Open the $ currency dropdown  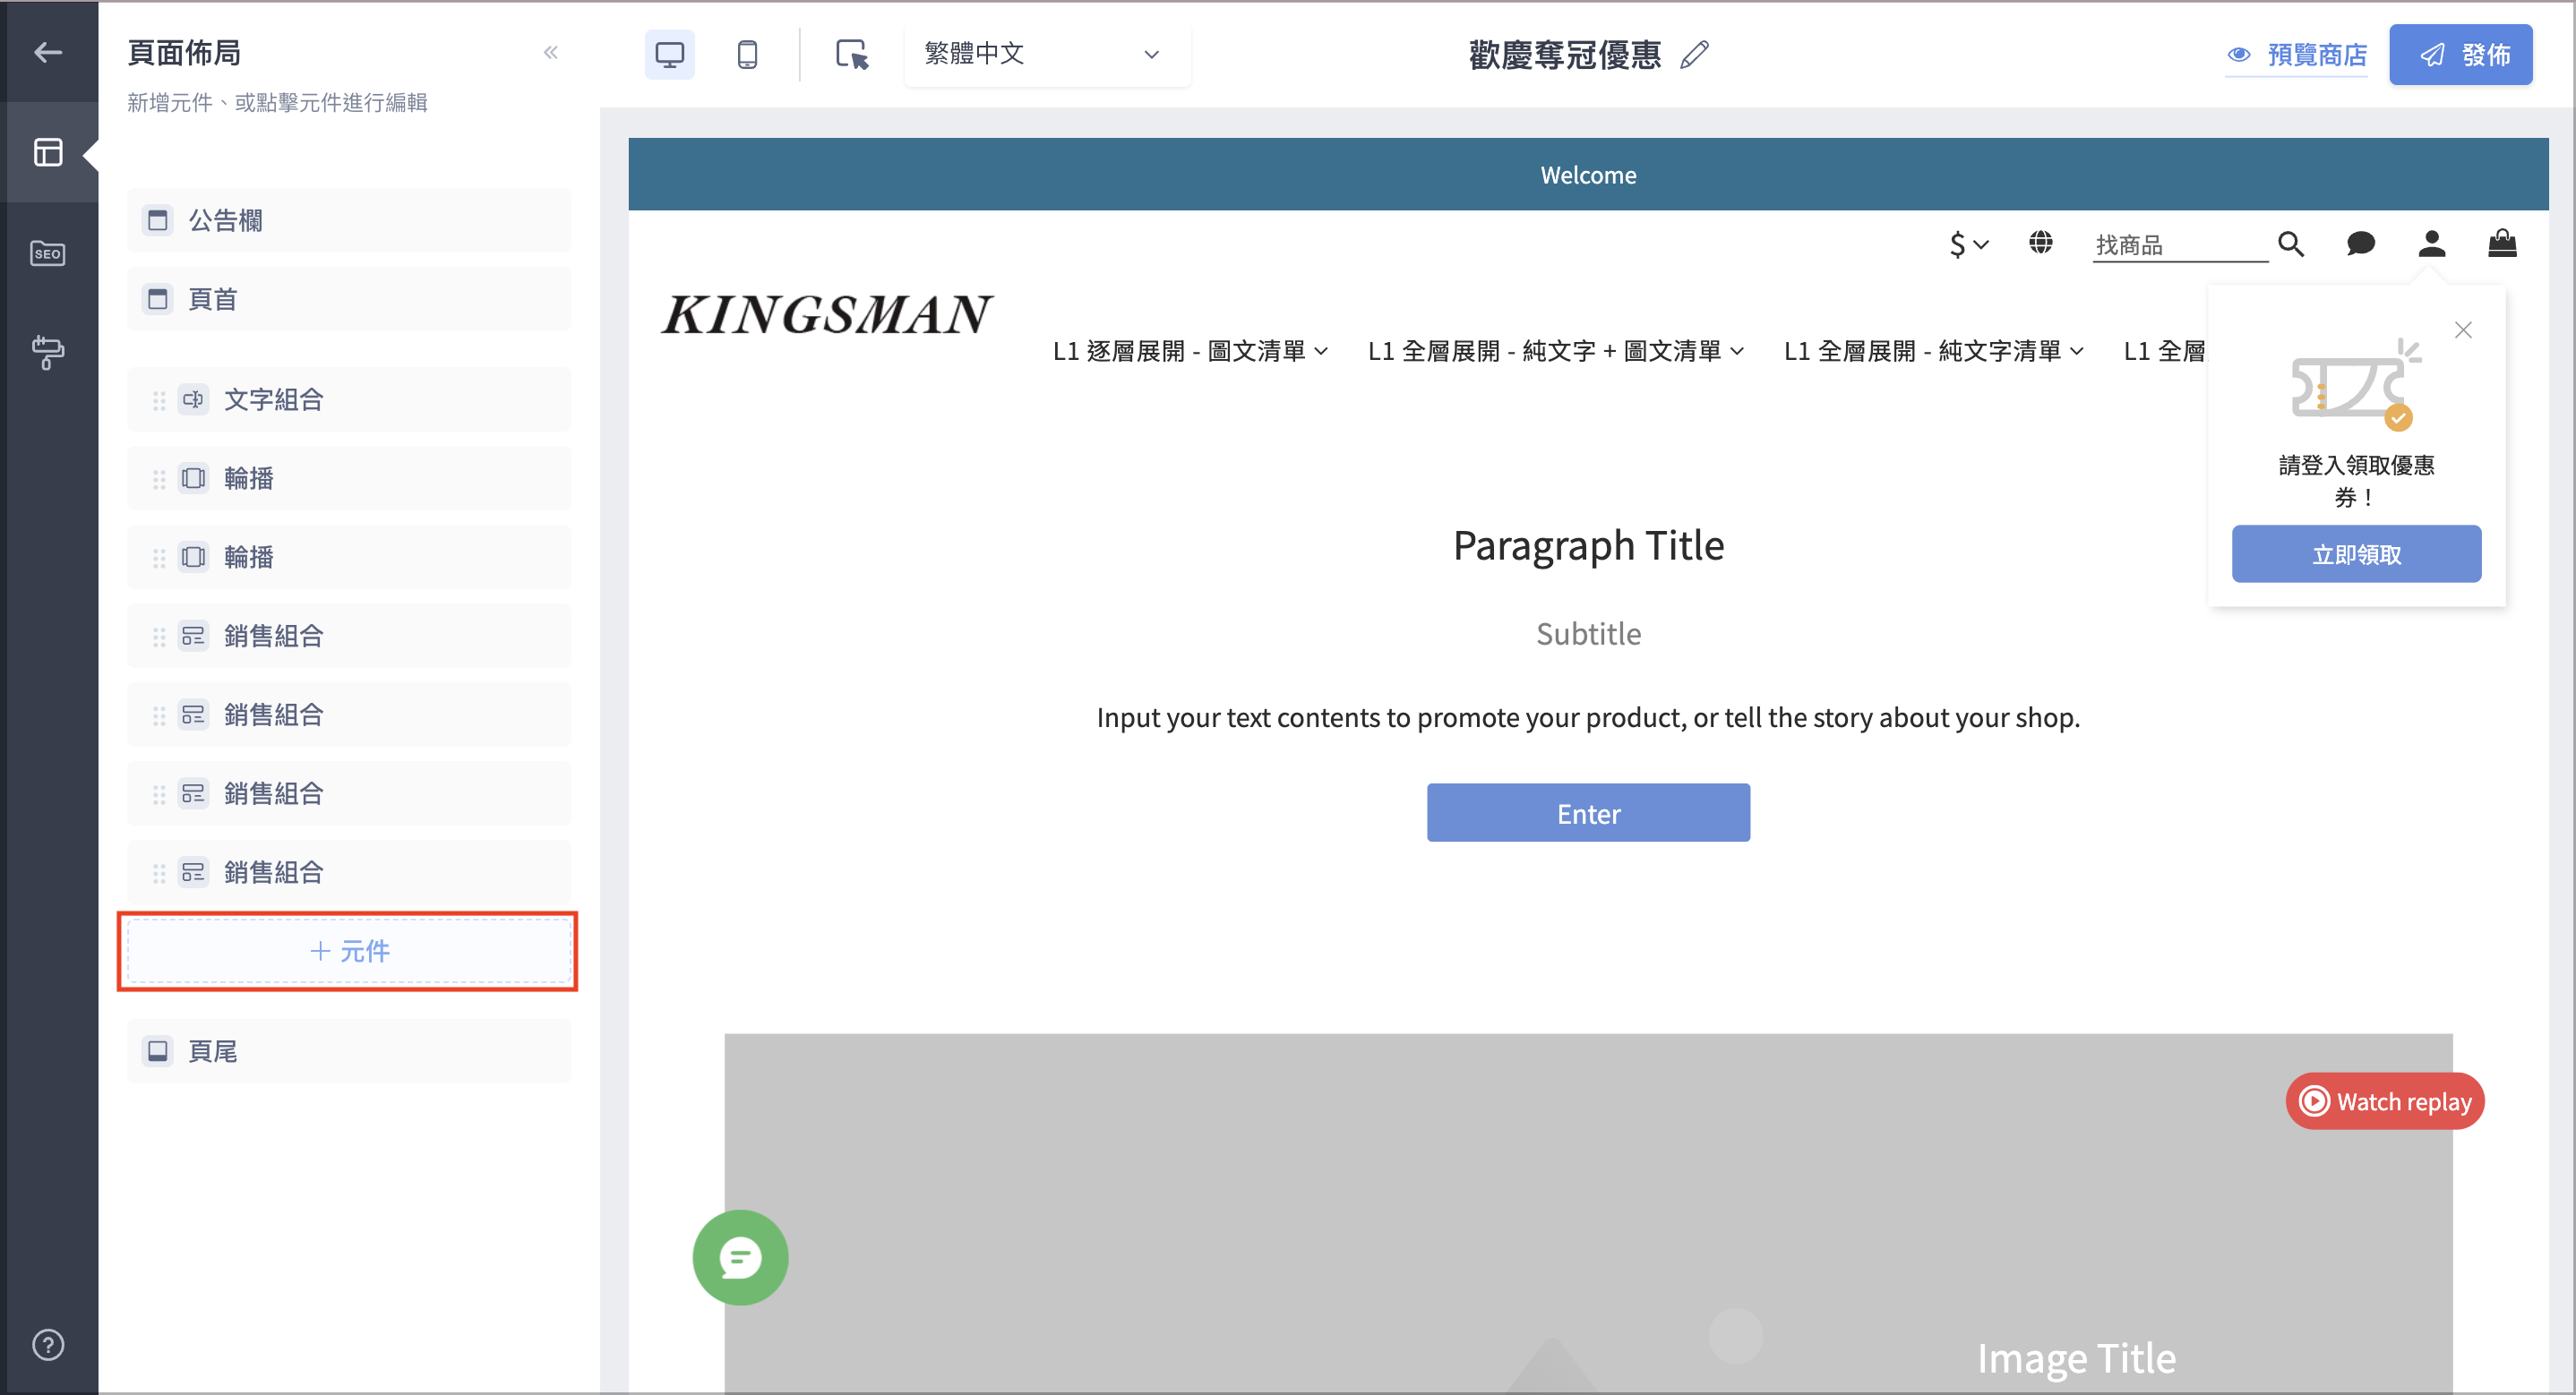pyautogui.click(x=1969, y=244)
